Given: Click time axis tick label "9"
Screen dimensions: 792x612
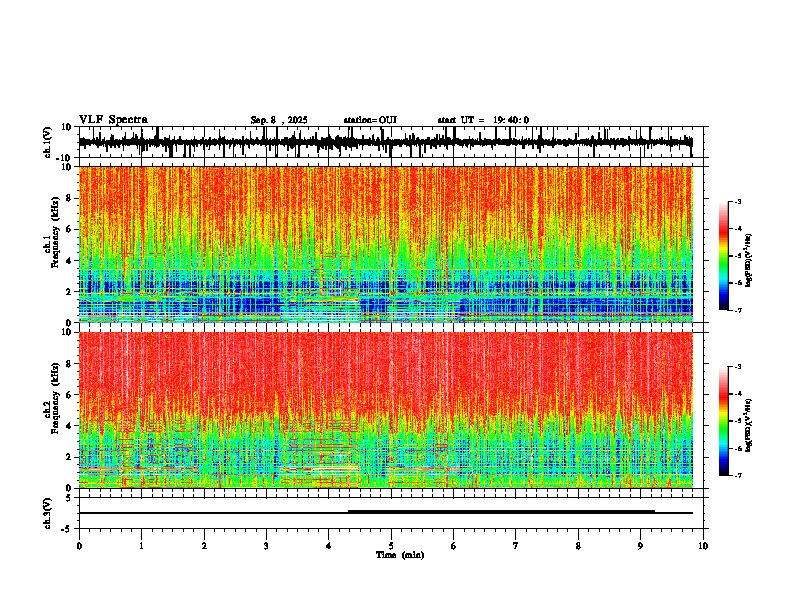Looking at the screenshot, I should click(x=640, y=546).
